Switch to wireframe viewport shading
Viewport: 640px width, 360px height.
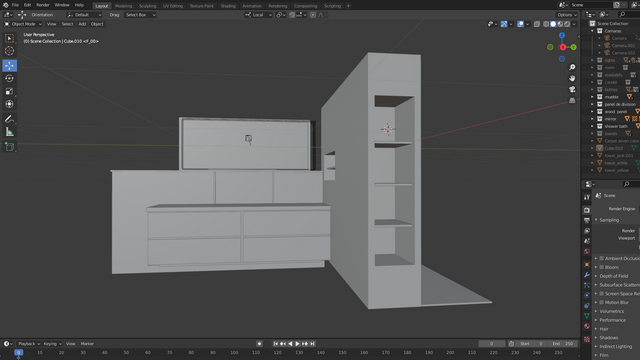click(x=546, y=24)
